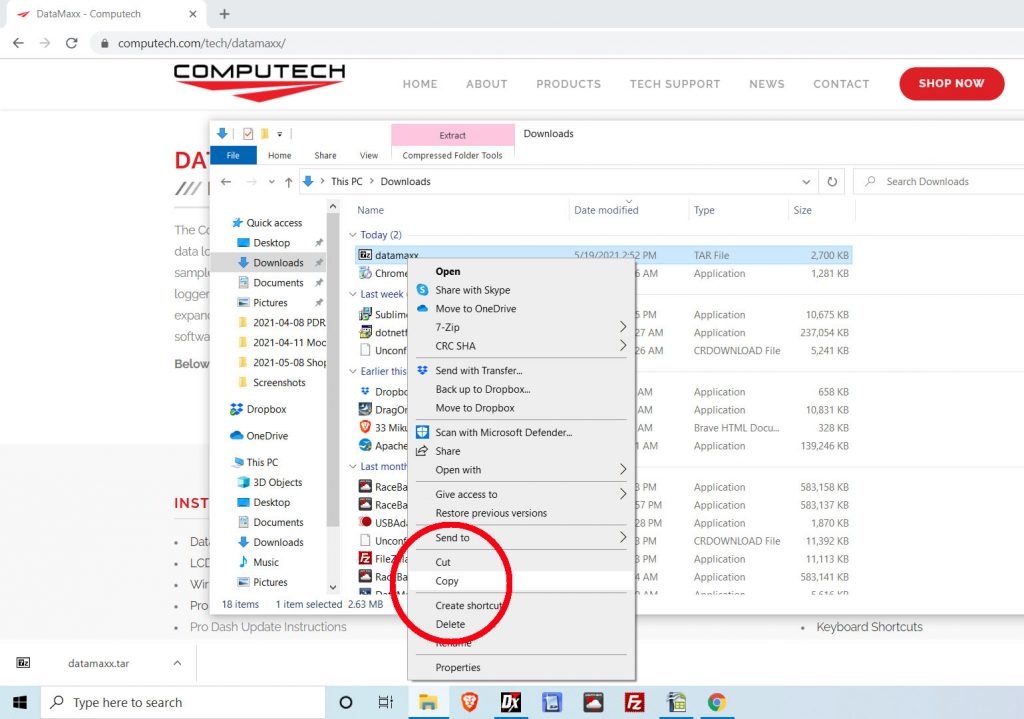Open File Explorer from the taskbar
Screen dimensions: 1024x719
click(x=428, y=703)
